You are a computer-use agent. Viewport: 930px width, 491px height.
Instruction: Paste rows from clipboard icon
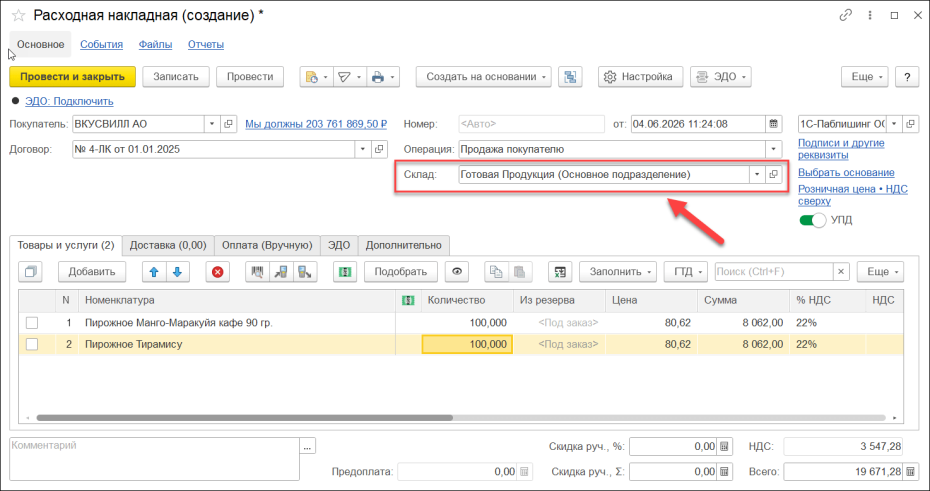[520, 272]
